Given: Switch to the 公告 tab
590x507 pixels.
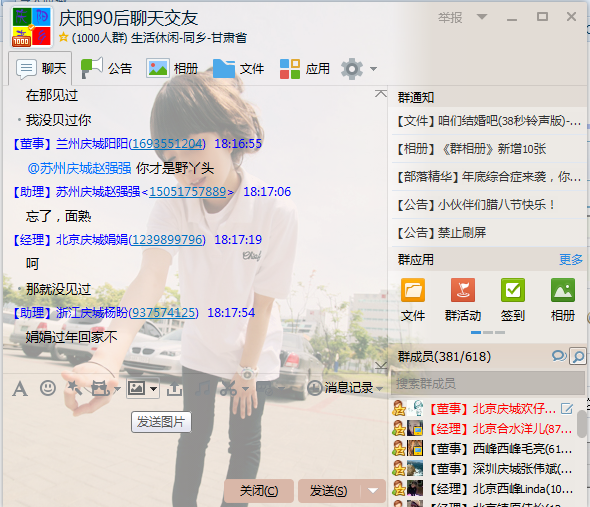Looking at the screenshot, I should click(x=106, y=69).
